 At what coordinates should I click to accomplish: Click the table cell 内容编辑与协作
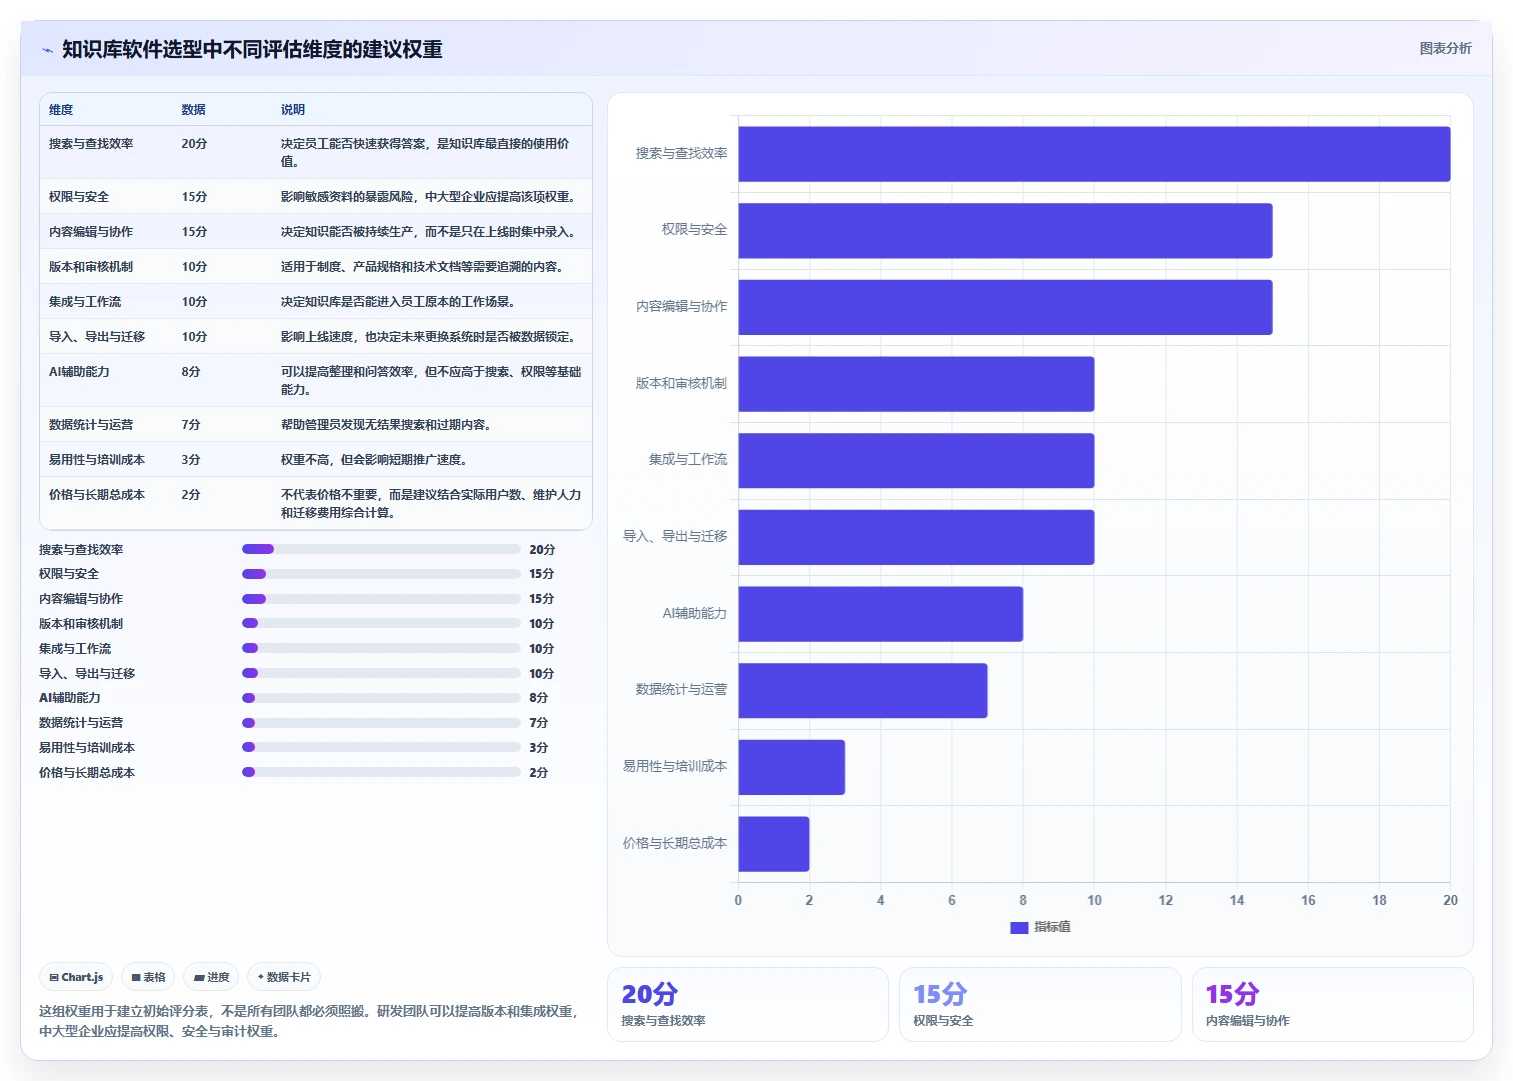(91, 232)
